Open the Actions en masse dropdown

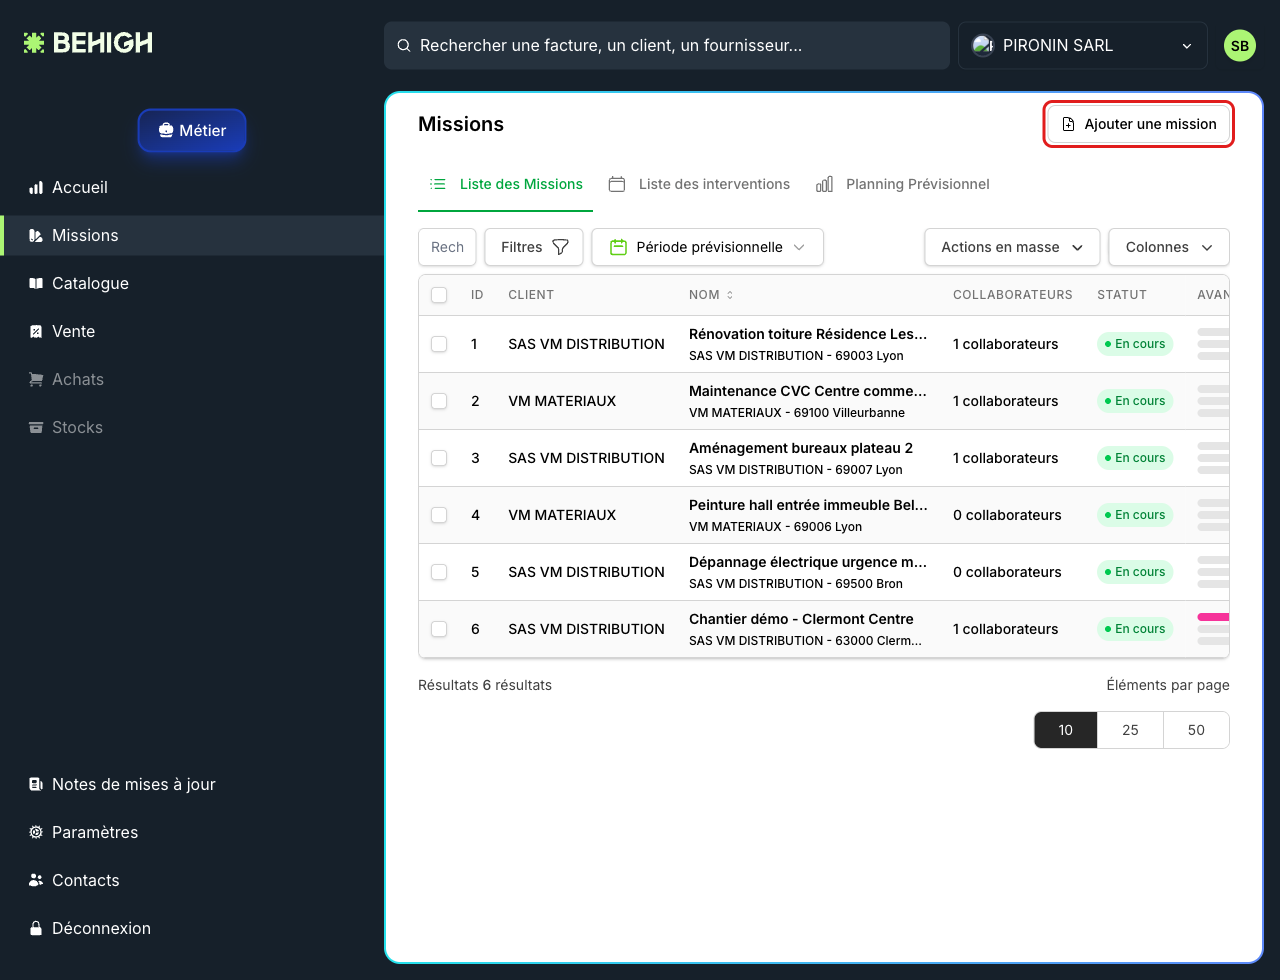[1012, 247]
